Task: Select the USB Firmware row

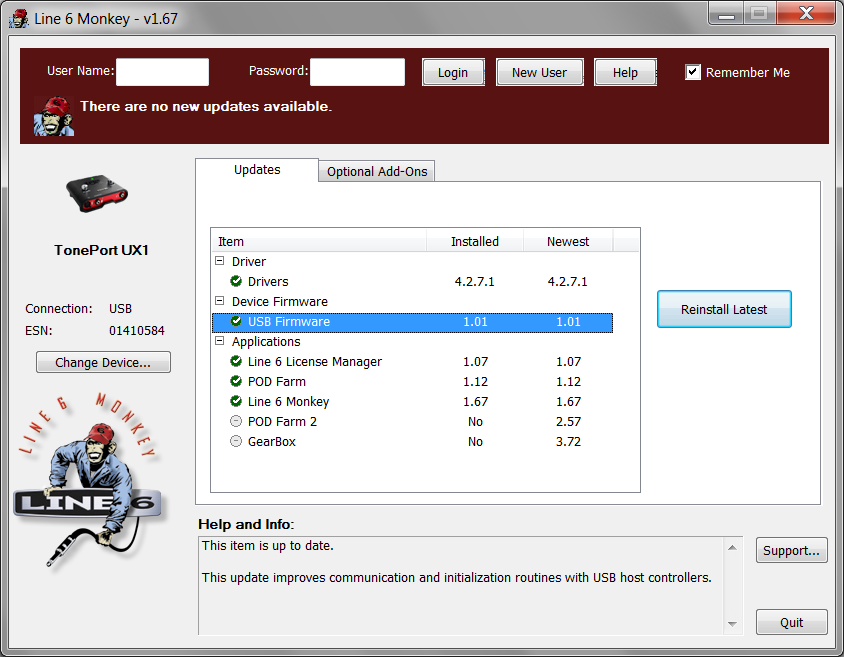Action: (x=412, y=322)
